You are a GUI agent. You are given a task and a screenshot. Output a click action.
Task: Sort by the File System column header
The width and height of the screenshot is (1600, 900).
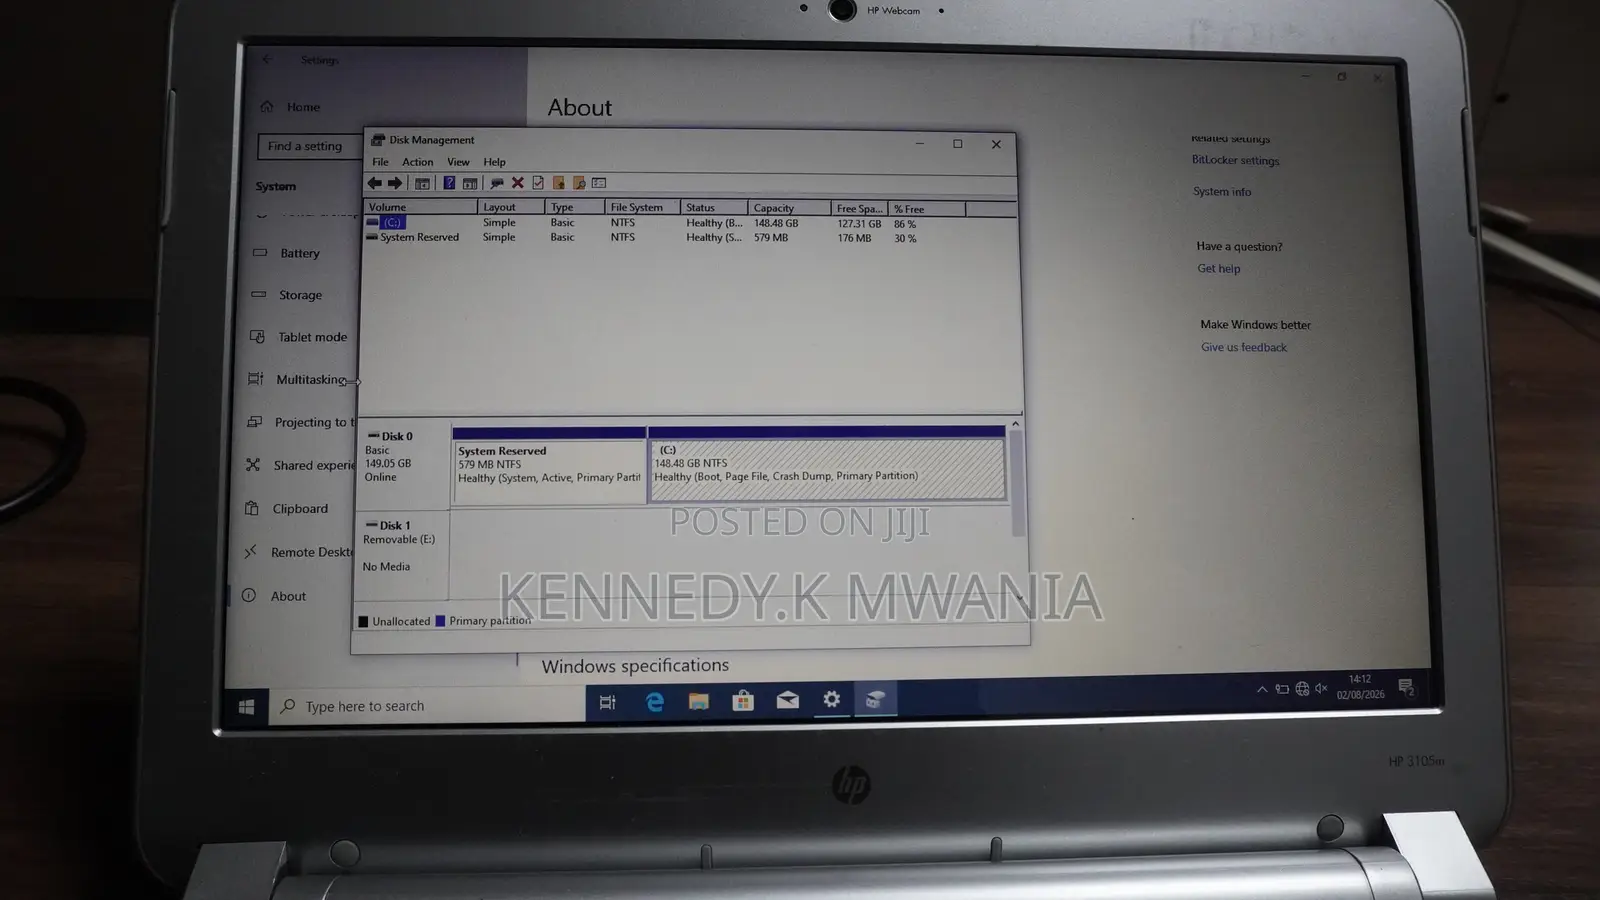pyautogui.click(x=642, y=207)
